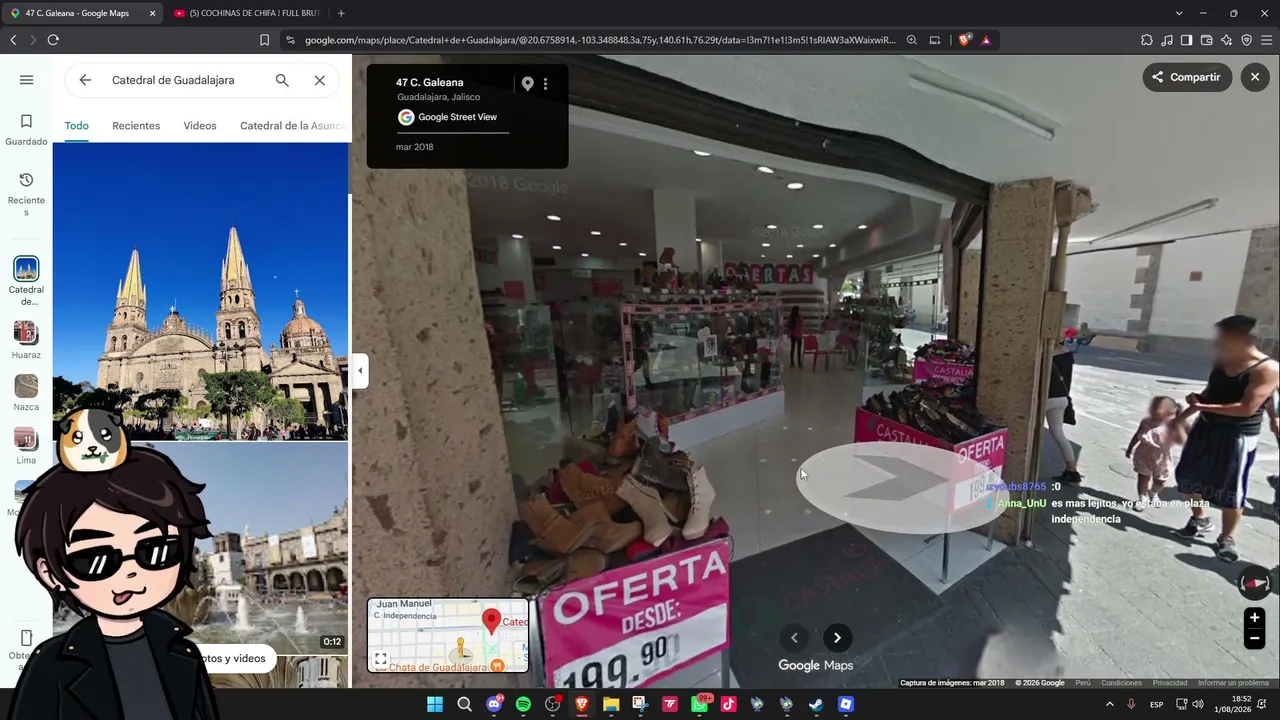Click the mini map preview
1280x720 pixels.
point(448,635)
